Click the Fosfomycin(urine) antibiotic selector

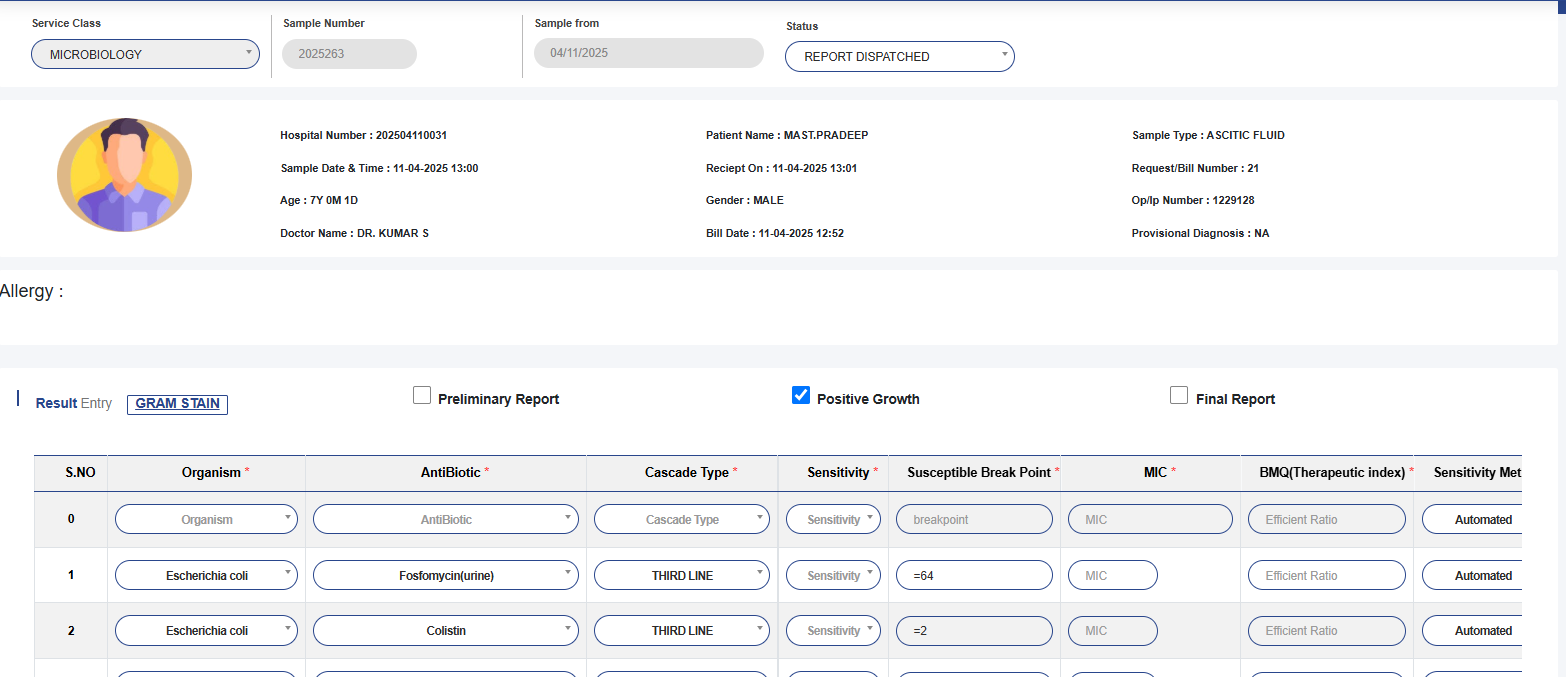(446, 576)
